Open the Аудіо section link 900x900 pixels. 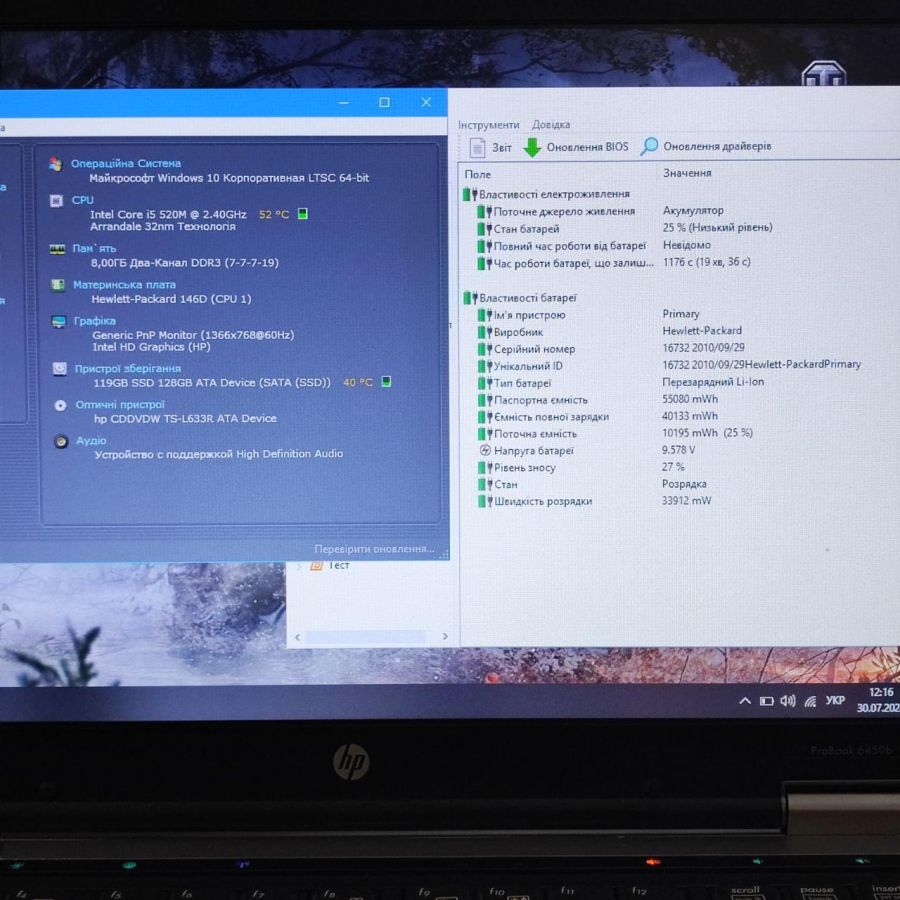point(91,441)
